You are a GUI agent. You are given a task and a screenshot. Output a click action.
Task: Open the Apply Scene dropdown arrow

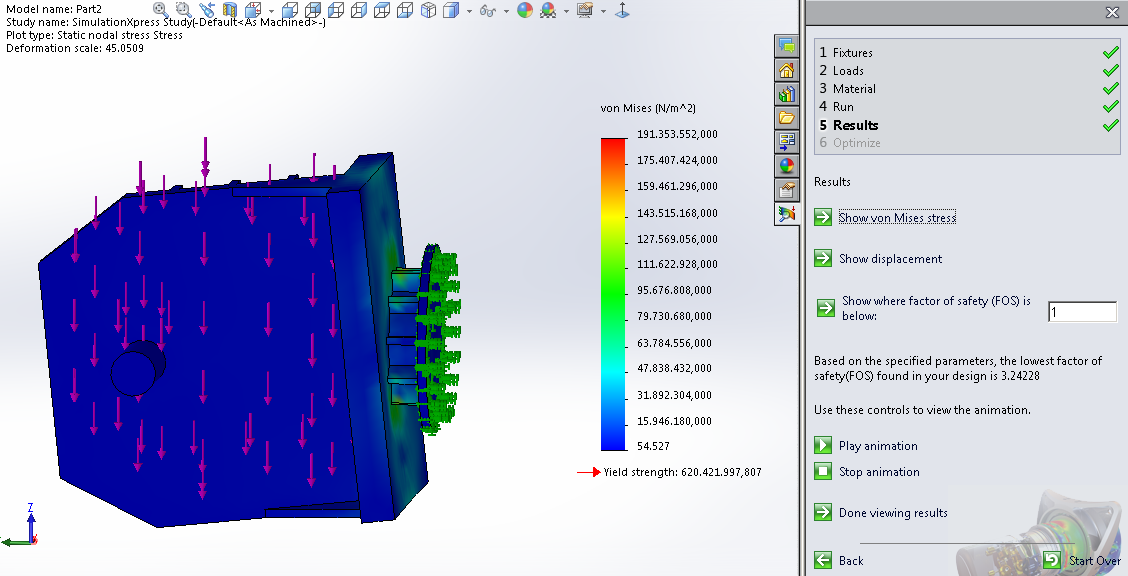(x=565, y=11)
